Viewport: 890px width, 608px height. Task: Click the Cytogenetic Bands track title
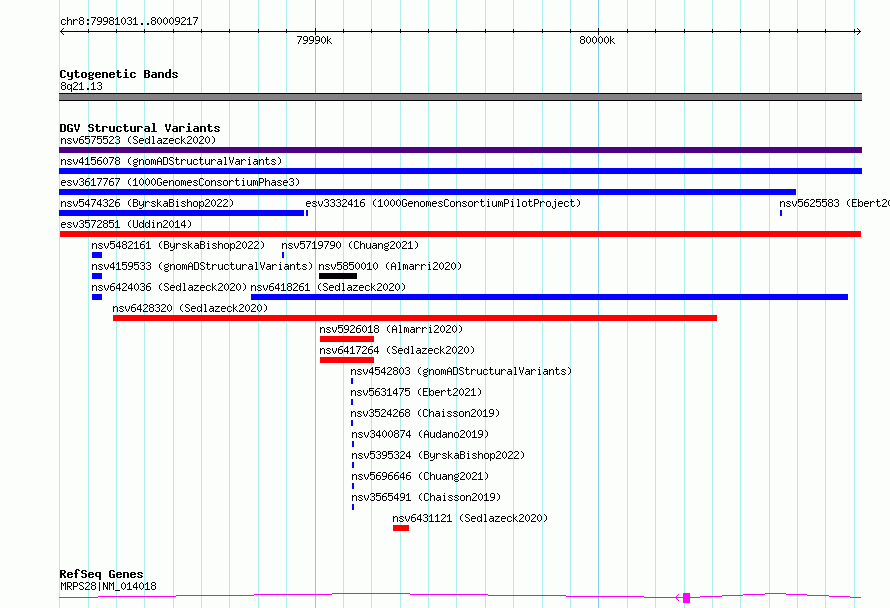tap(119, 74)
